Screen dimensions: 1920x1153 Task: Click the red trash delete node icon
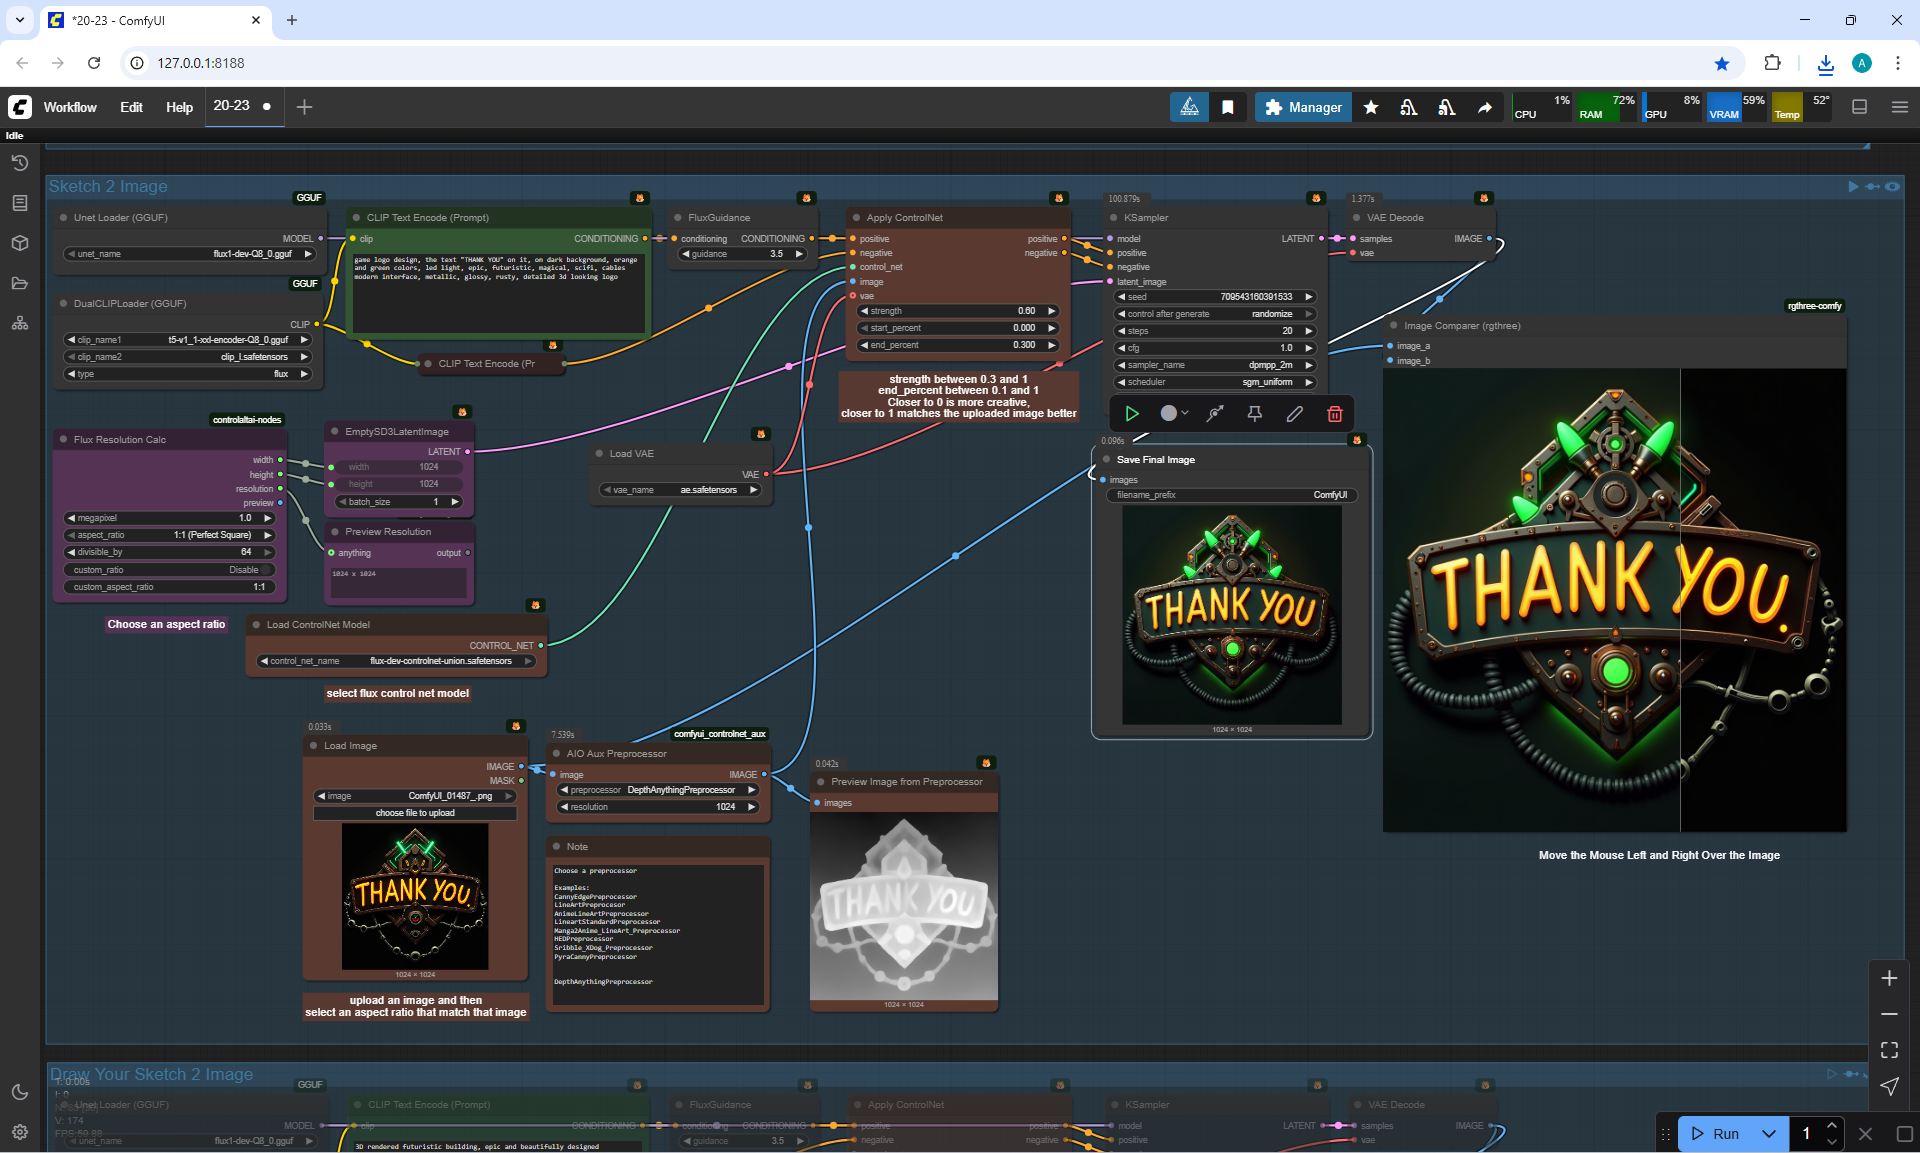(x=1334, y=413)
